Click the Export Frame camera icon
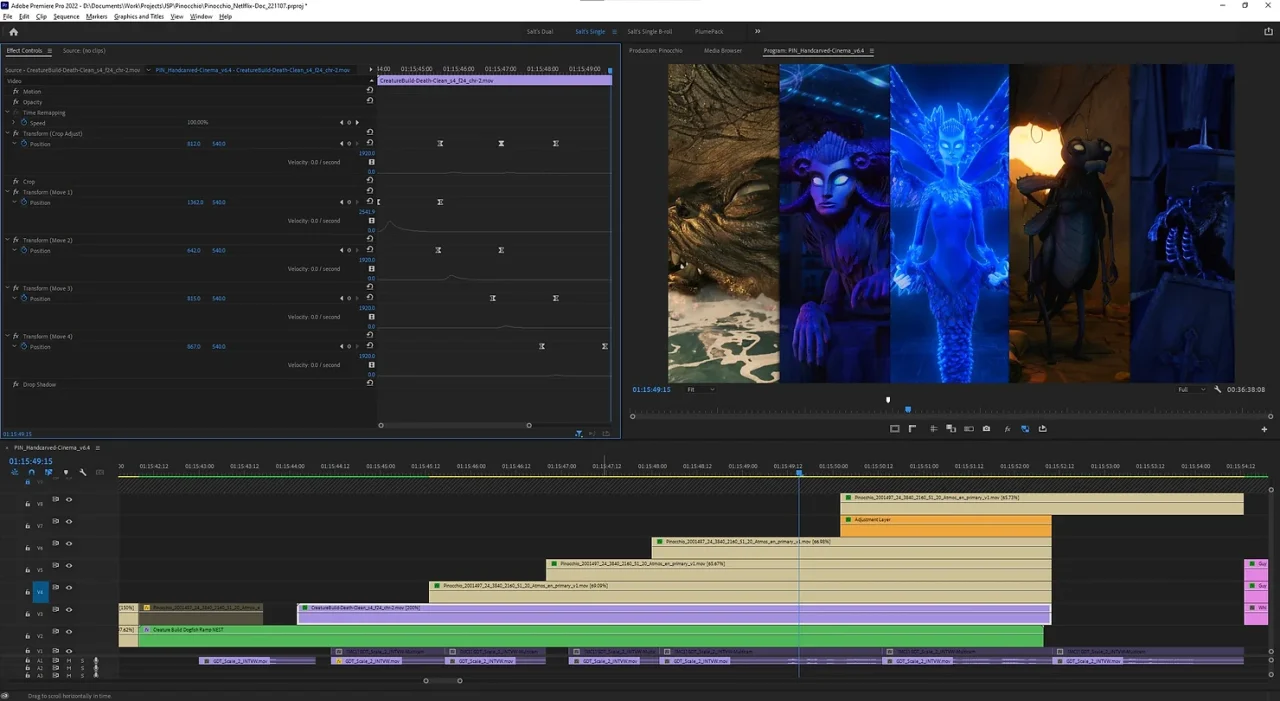 [986, 429]
